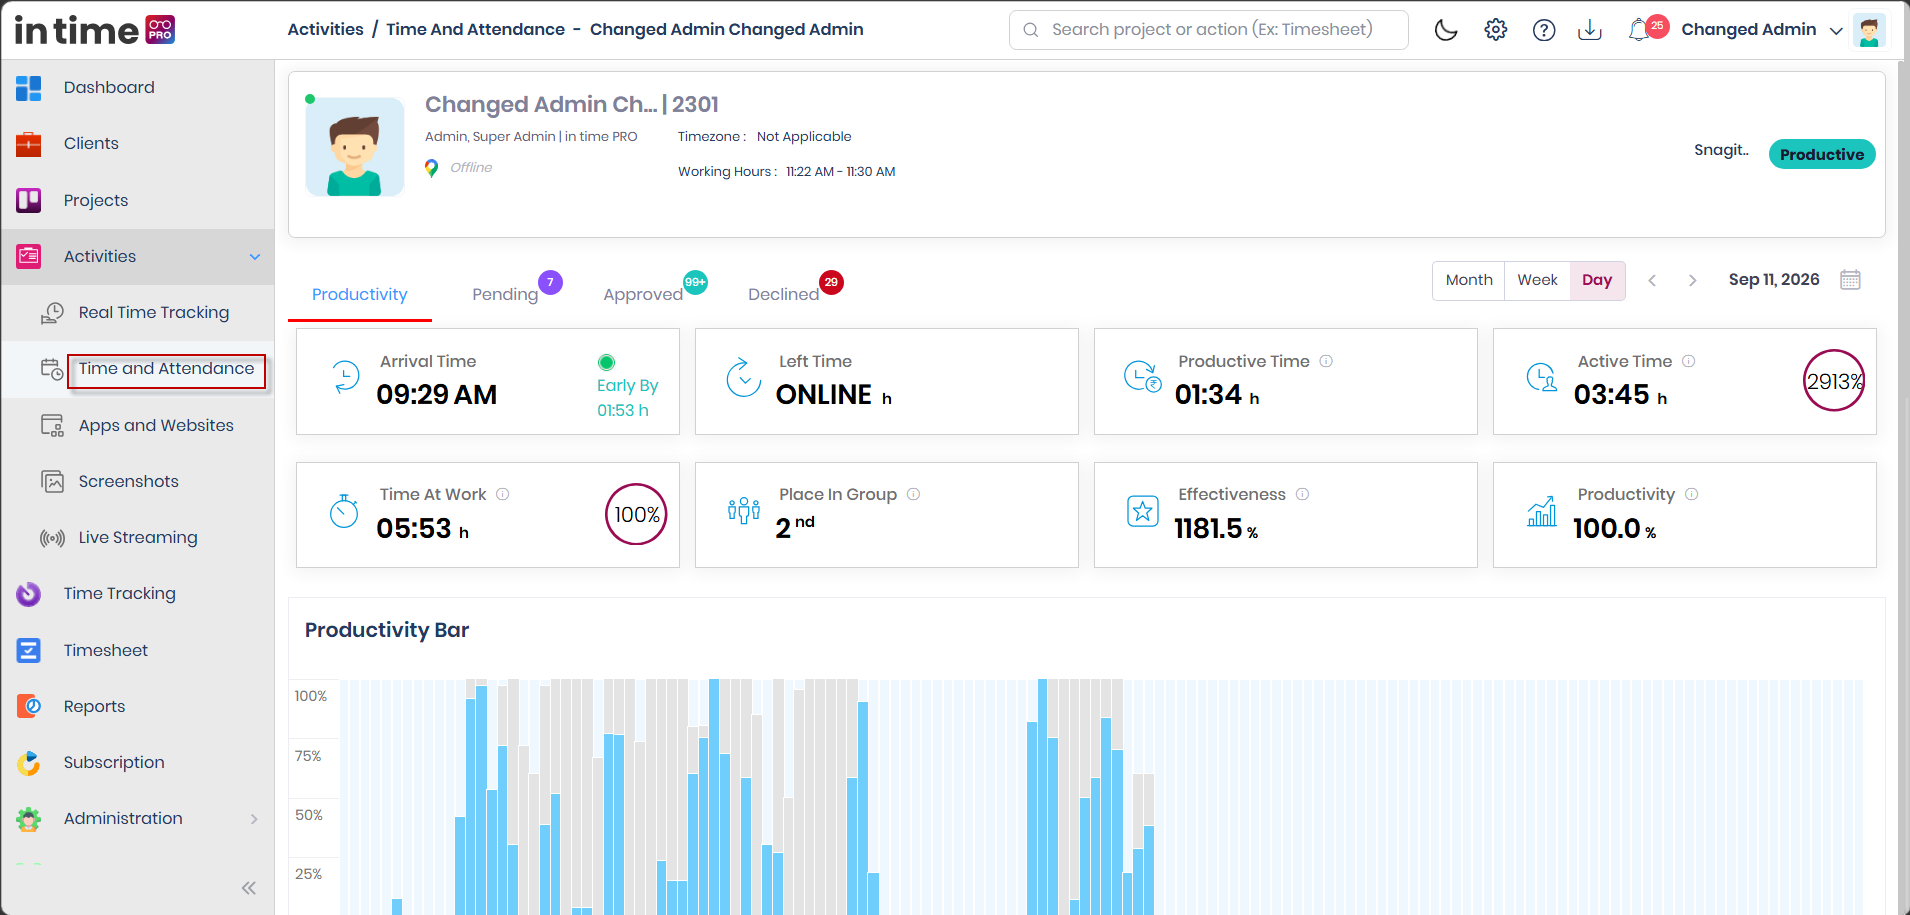Open settings gear icon in header
This screenshot has width=1910, height=915.
tap(1495, 30)
